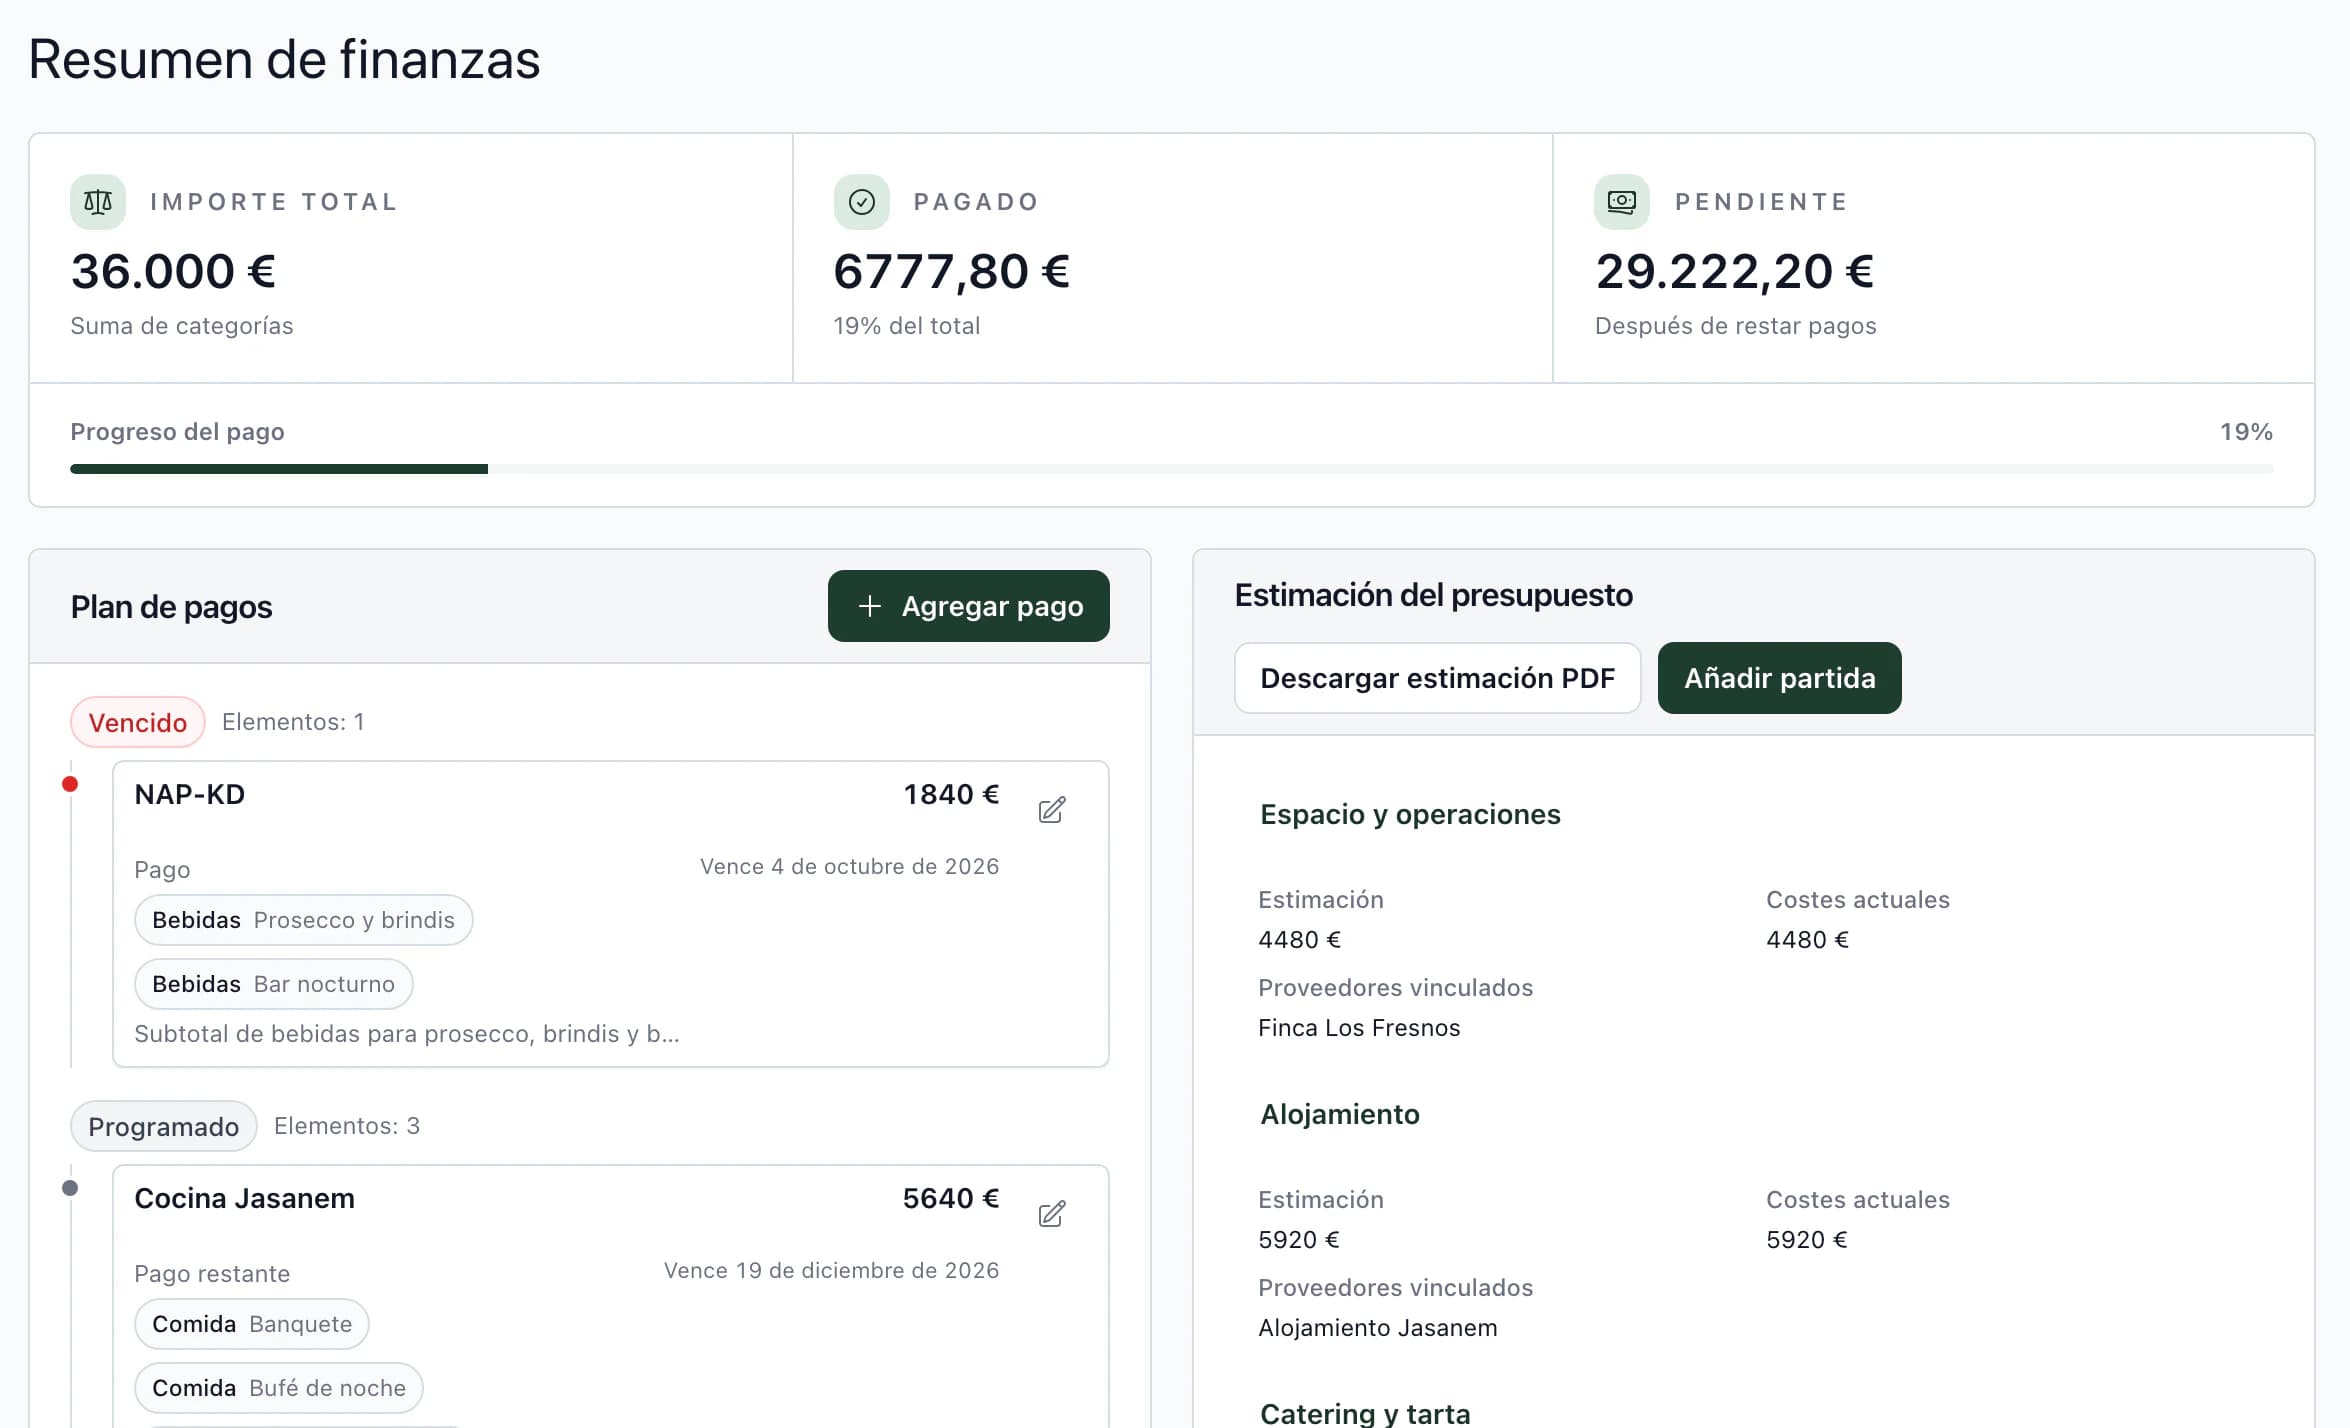Click linked vendor Alojamiento Jasanem
Image resolution: width=2350 pixels, height=1428 pixels.
pyautogui.click(x=1378, y=1328)
